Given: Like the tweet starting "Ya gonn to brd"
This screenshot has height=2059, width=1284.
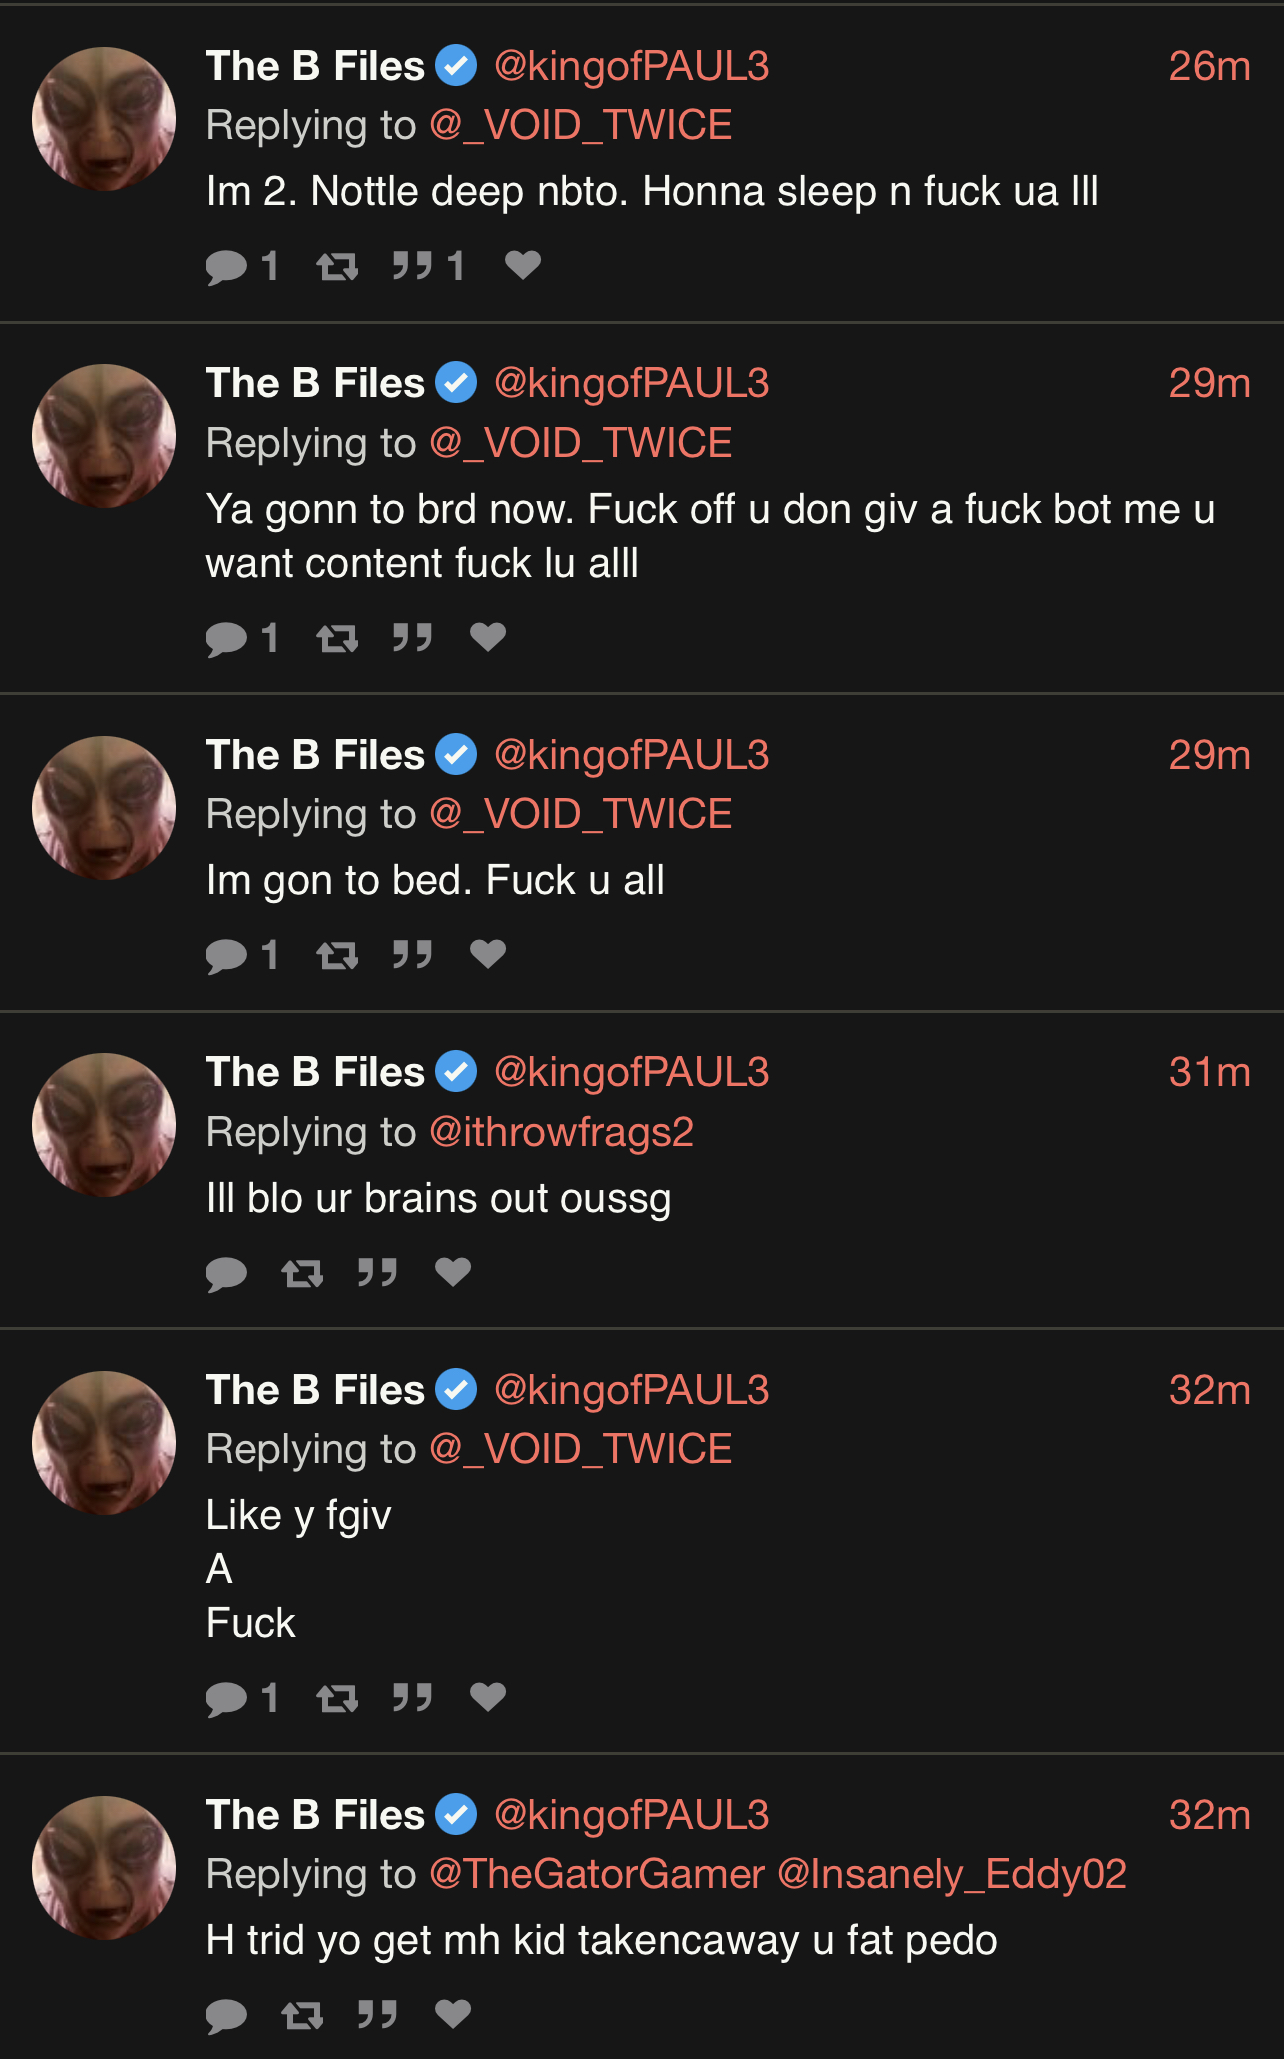Looking at the screenshot, I should [488, 637].
